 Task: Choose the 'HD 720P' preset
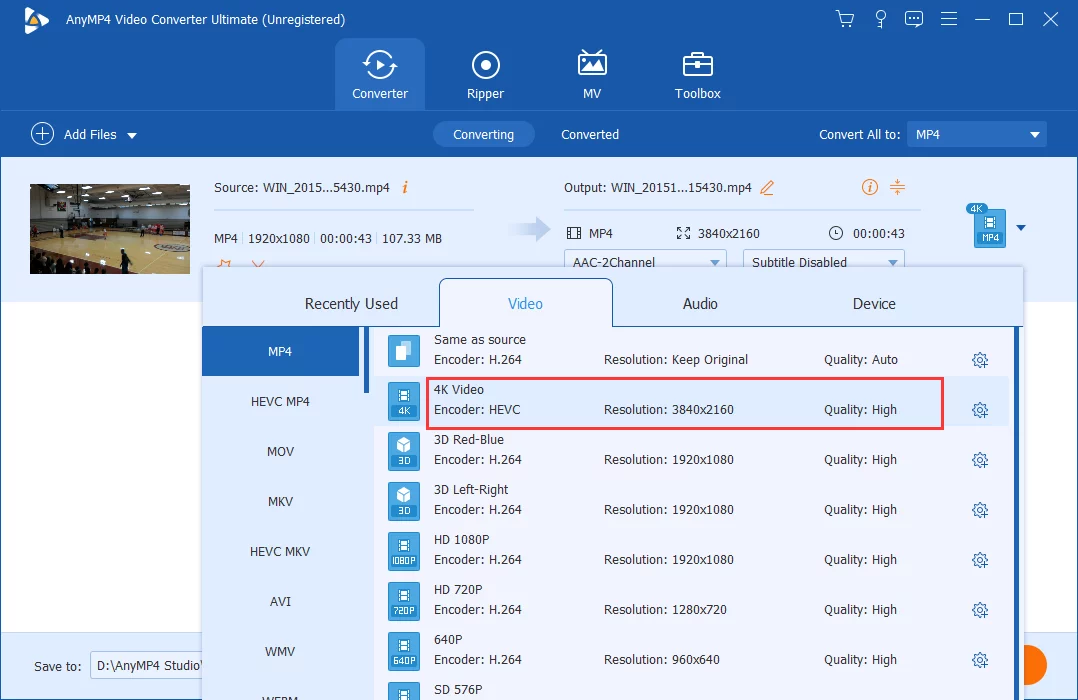point(691,601)
